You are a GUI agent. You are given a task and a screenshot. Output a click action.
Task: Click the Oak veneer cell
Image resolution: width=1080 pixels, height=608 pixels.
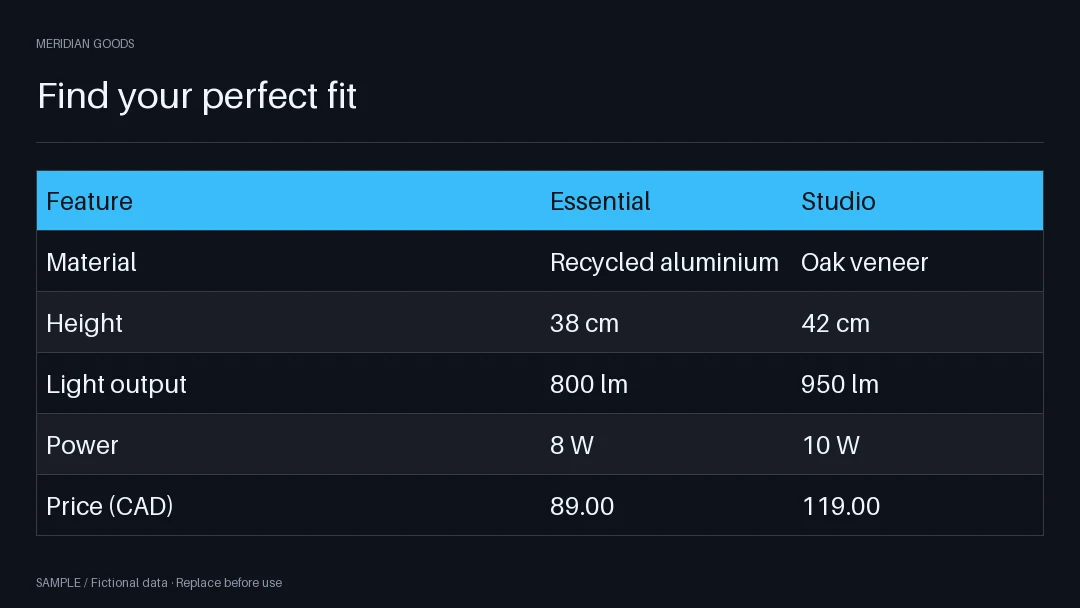pos(864,262)
